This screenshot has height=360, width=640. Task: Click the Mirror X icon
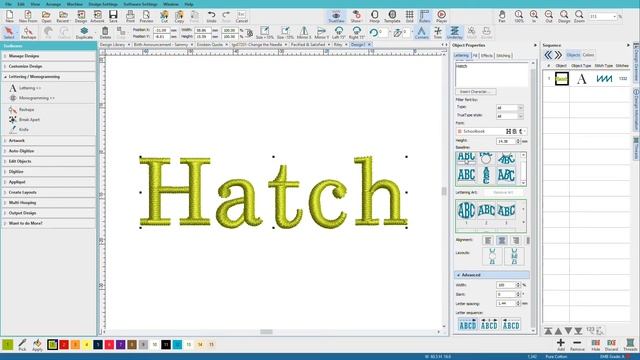tap(304, 32)
